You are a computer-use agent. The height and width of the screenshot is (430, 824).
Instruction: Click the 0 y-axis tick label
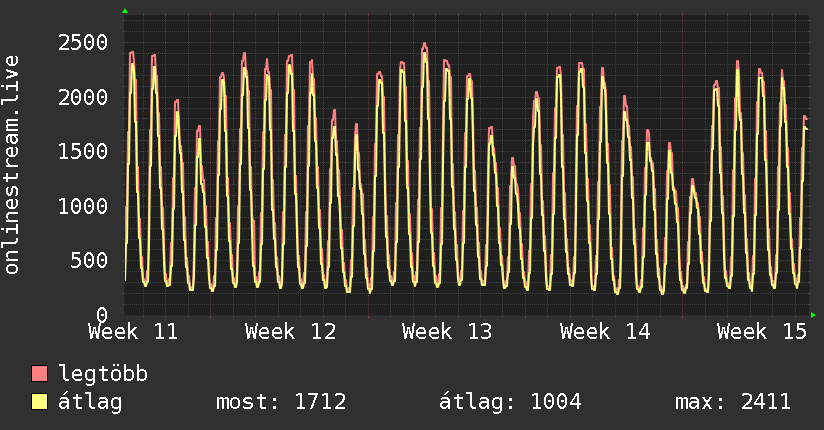(x=102, y=314)
